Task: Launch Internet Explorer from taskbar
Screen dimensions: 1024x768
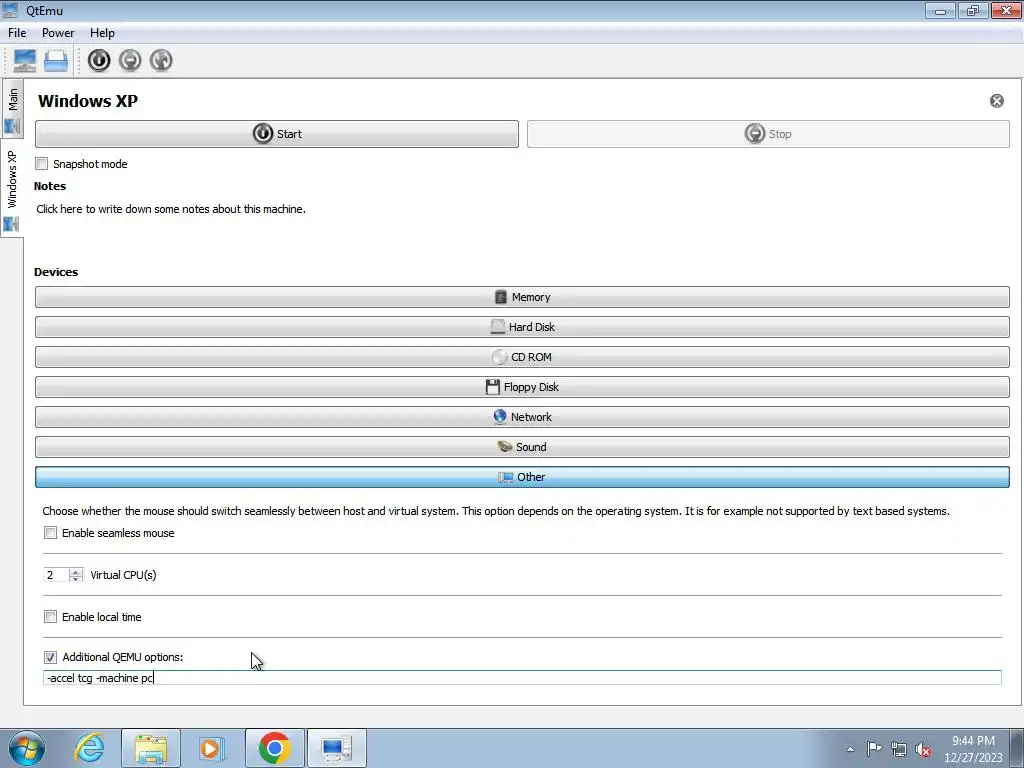Action: pyautogui.click(x=89, y=748)
